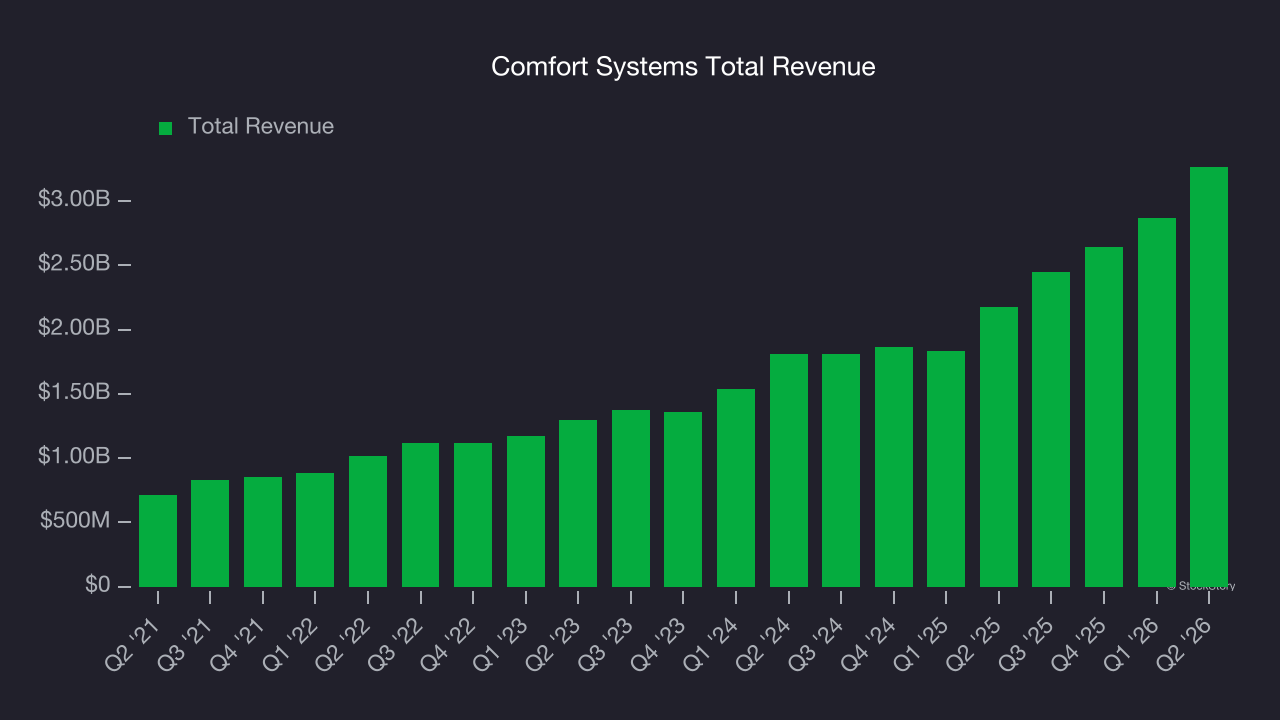Select the Q3 '21 revenue bar
Screen dimensions: 1280x720
click(210, 534)
